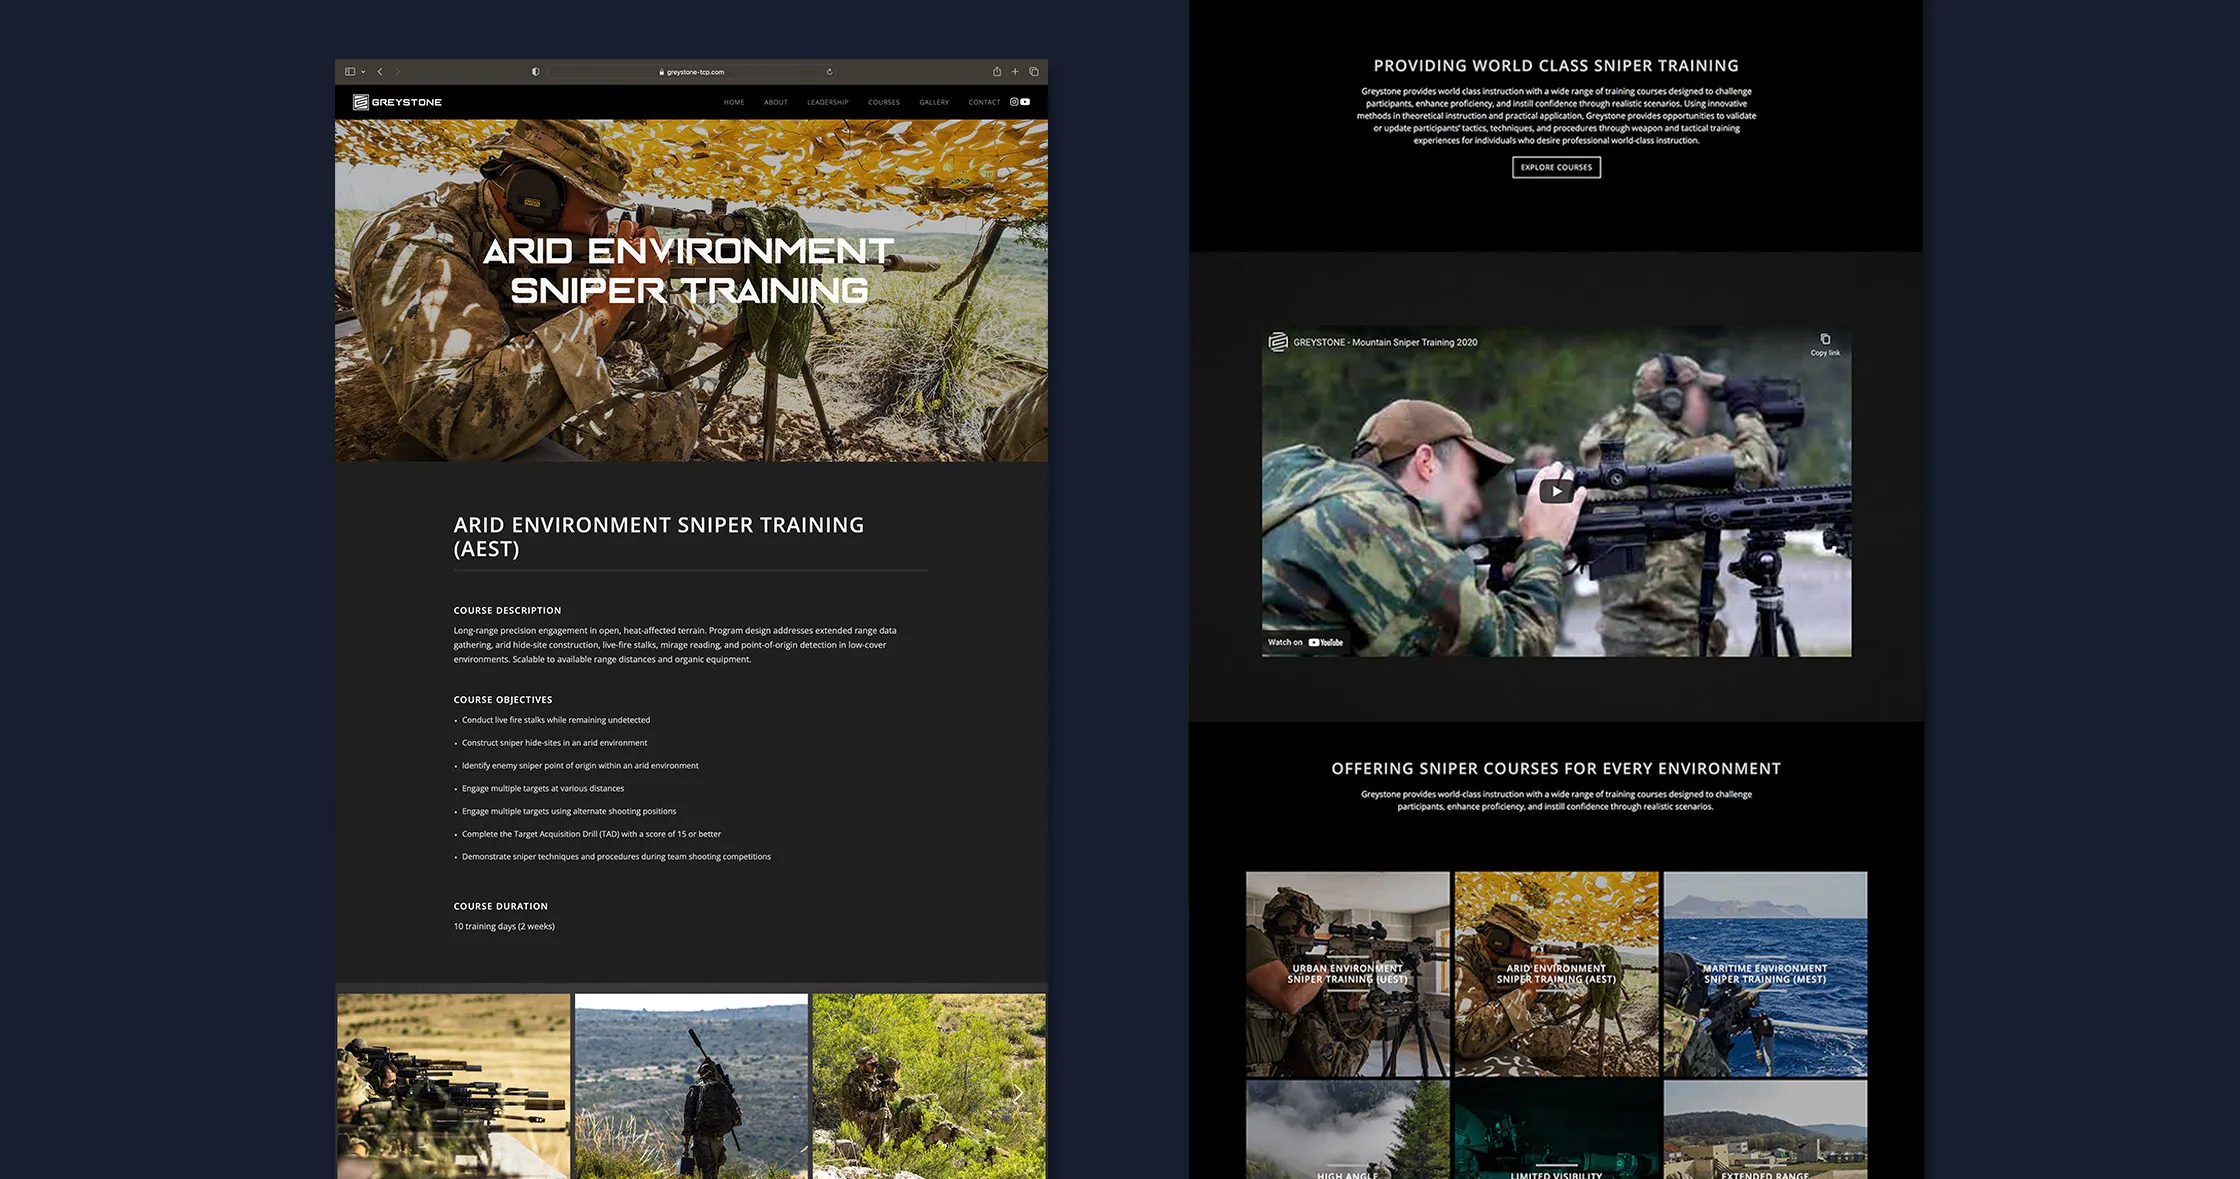Go forward with the browser forward arrow
Screen dimensions: 2240x1179
(x=397, y=72)
